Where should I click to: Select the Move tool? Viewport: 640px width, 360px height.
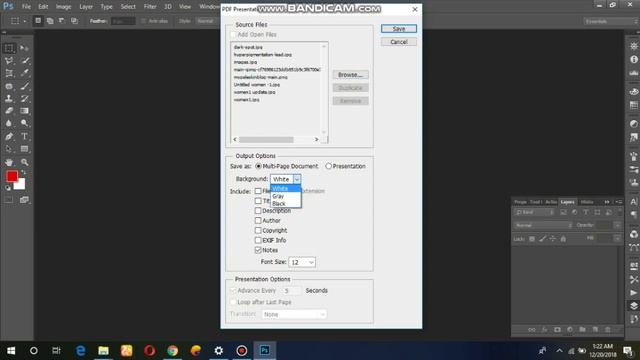pos(24,48)
